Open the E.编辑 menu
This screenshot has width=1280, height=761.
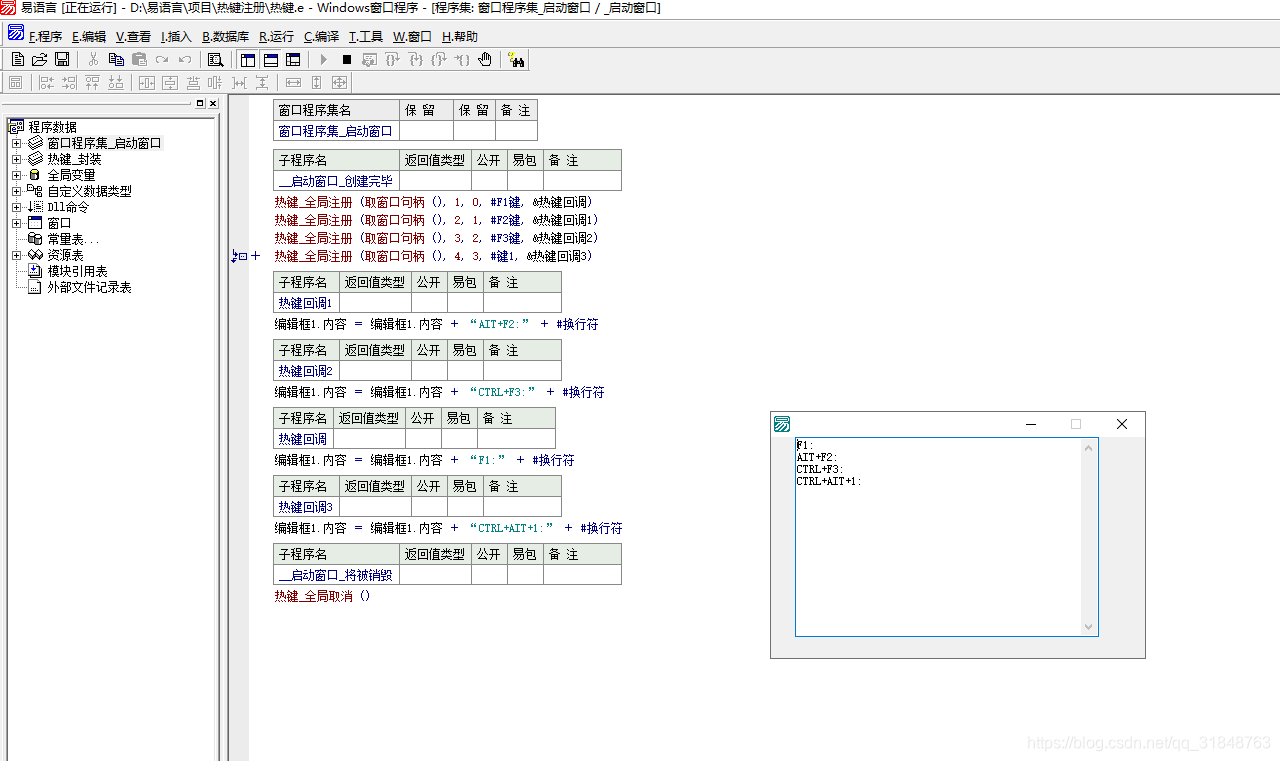click(x=89, y=36)
